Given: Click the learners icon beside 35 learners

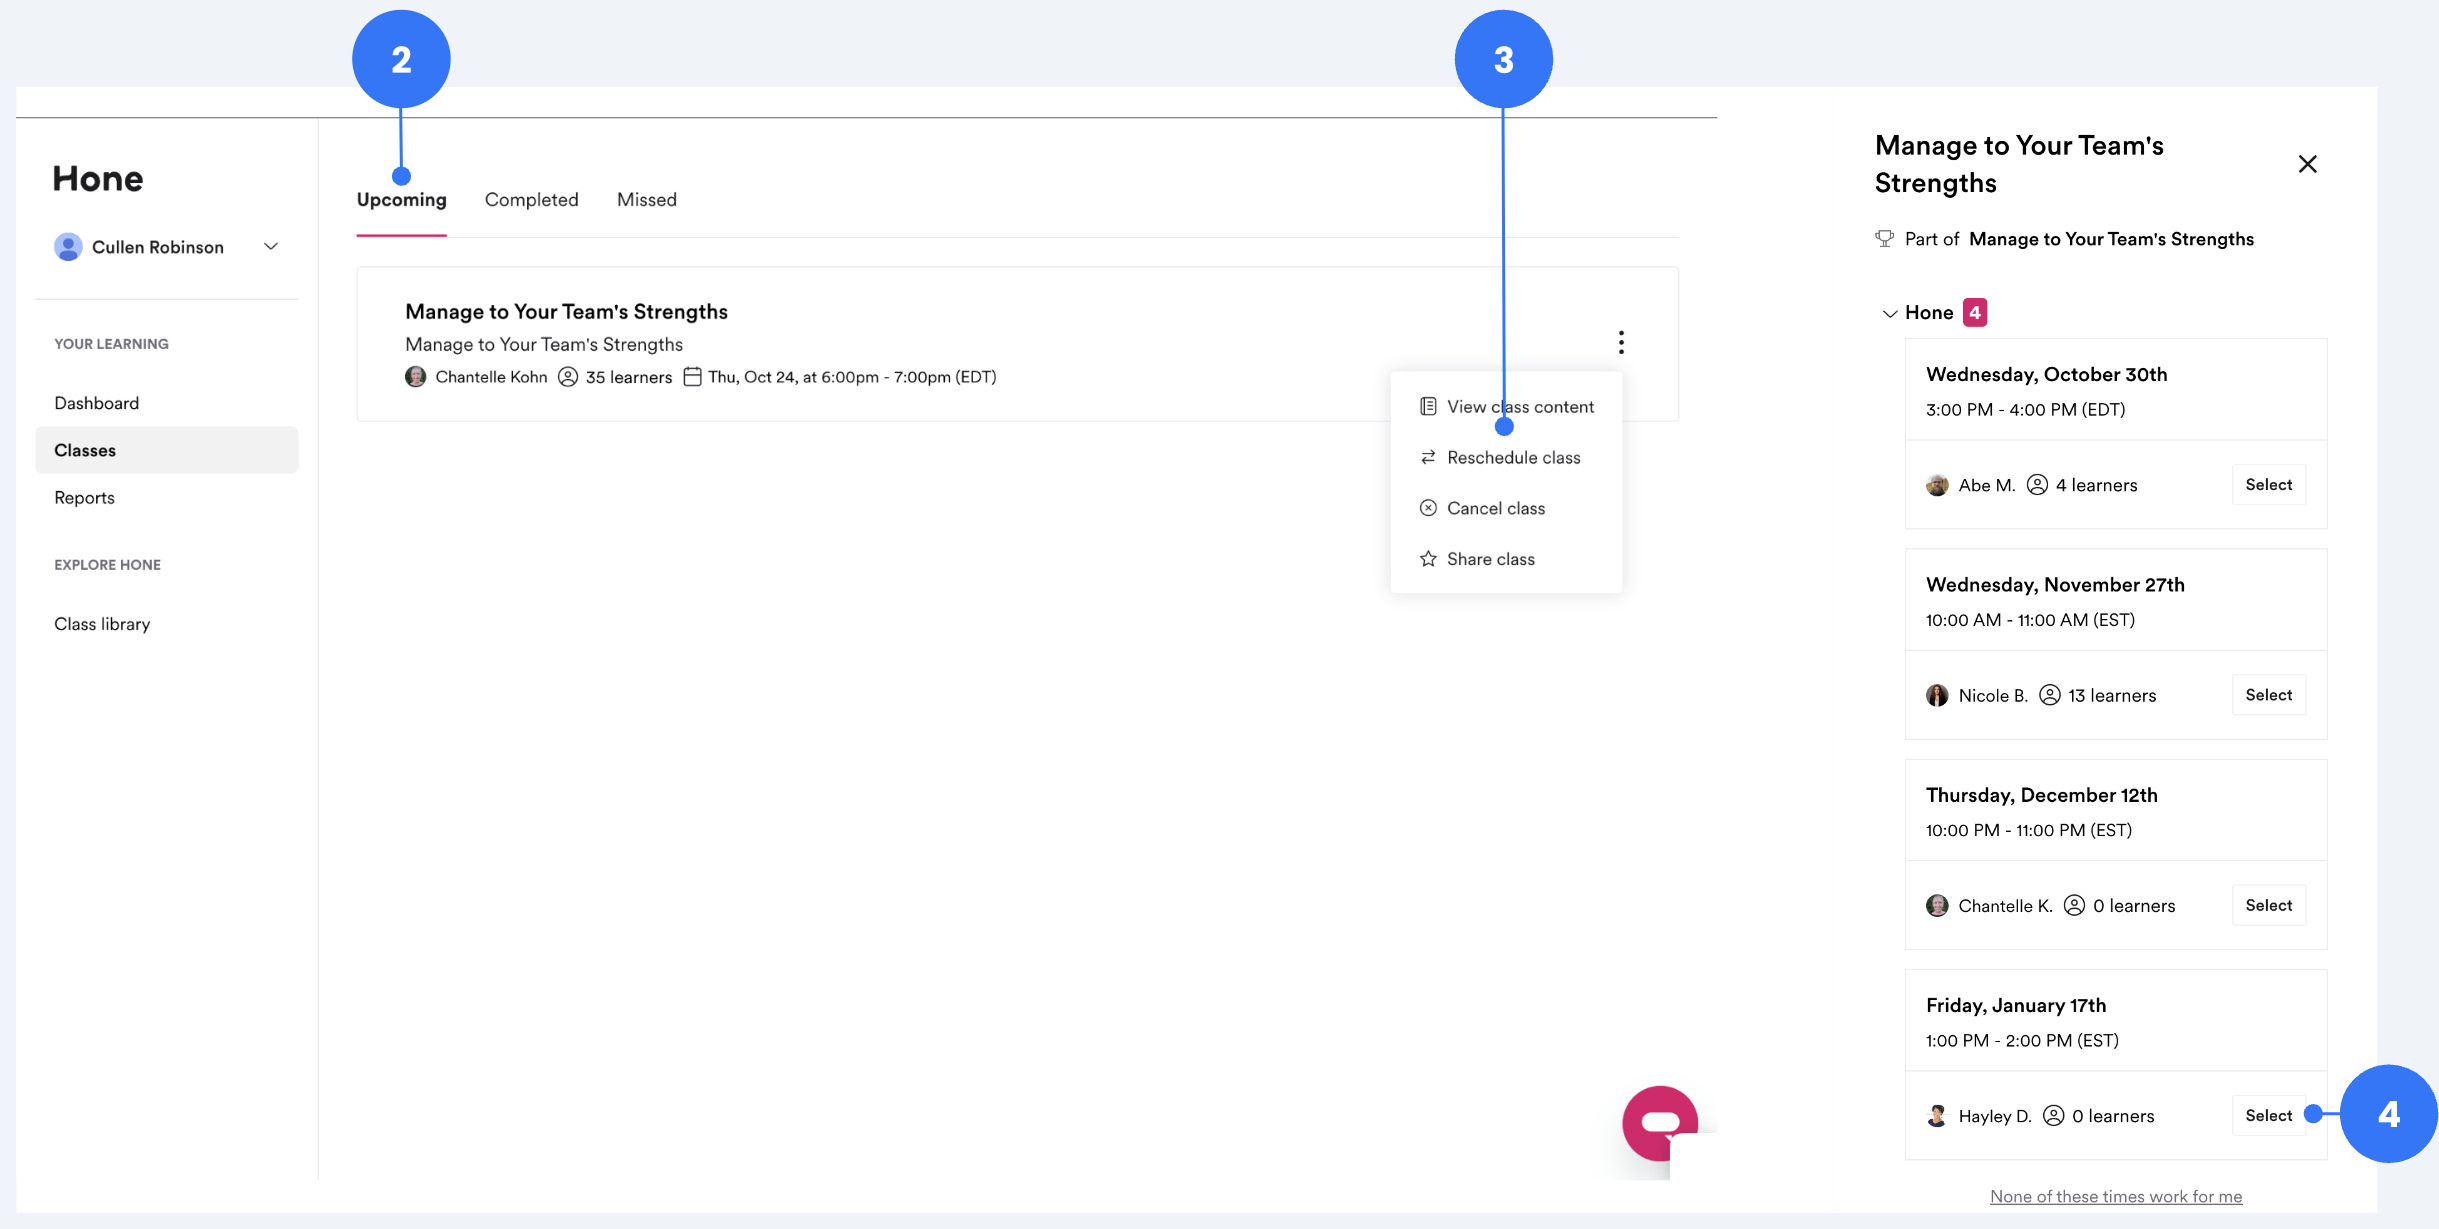Looking at the screenshot, I should (568, 377).
